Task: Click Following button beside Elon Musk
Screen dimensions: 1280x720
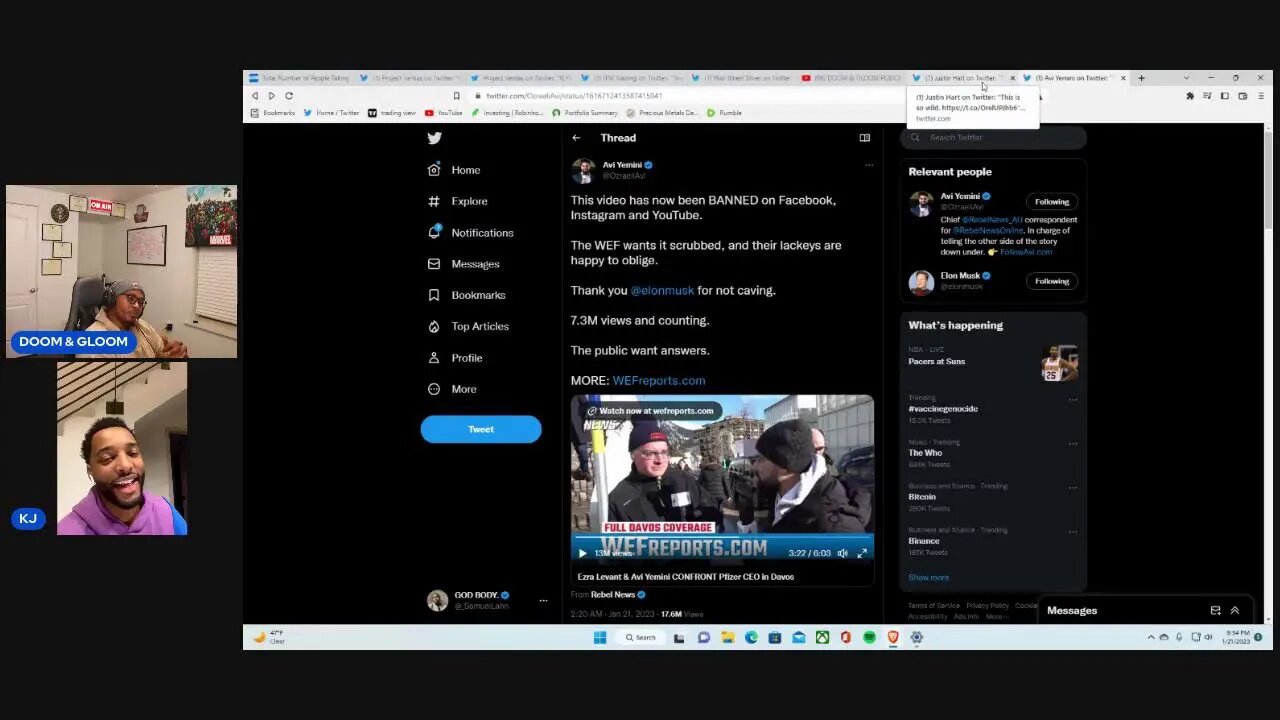Action: tap(1052, 281)
